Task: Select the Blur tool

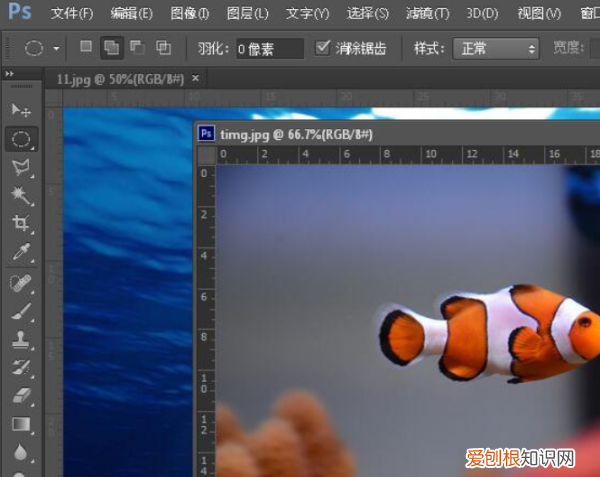Action: pos(20,452)
